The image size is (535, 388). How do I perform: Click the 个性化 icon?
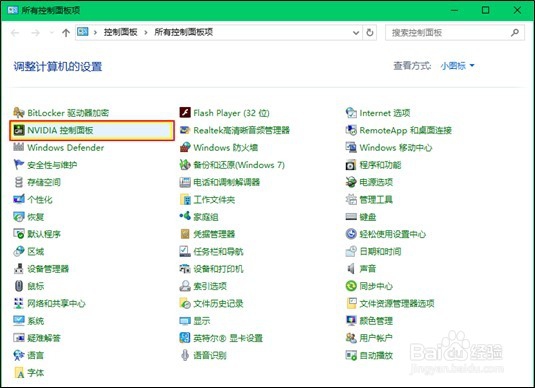point(18,199)
